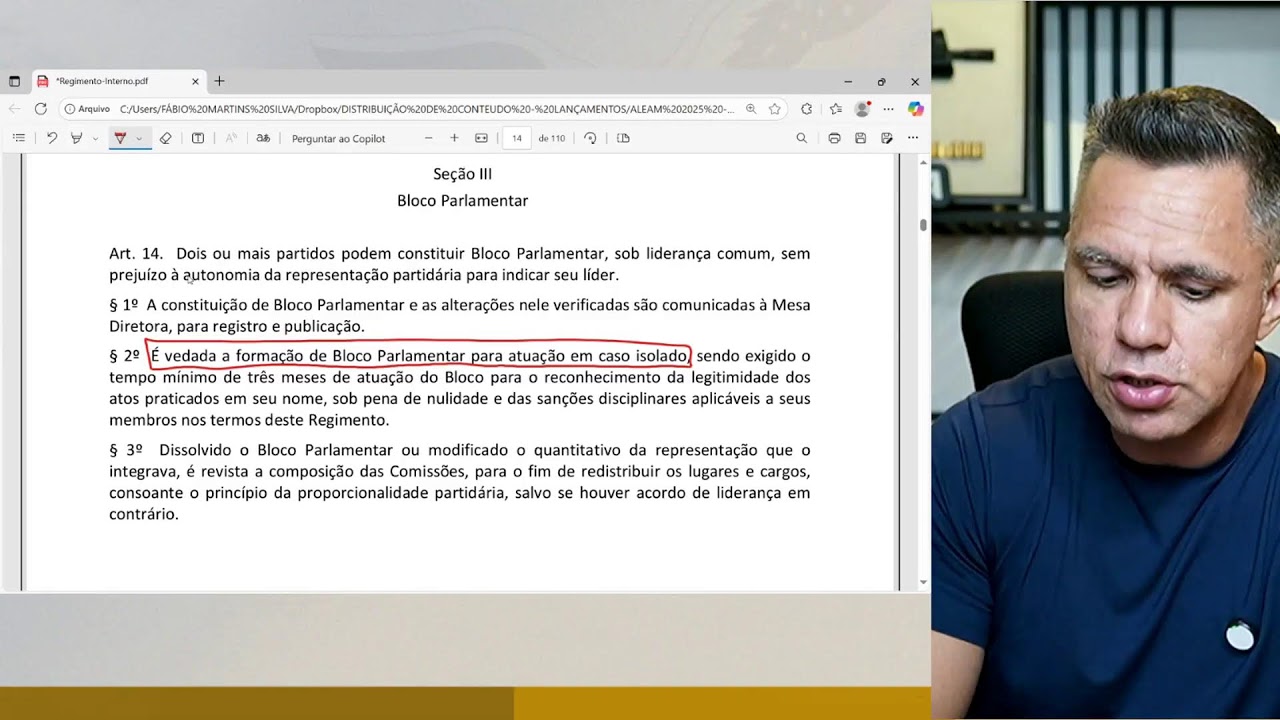
Task: Open the Copilot sidebar icon
Action: click(x=915, y=109)
